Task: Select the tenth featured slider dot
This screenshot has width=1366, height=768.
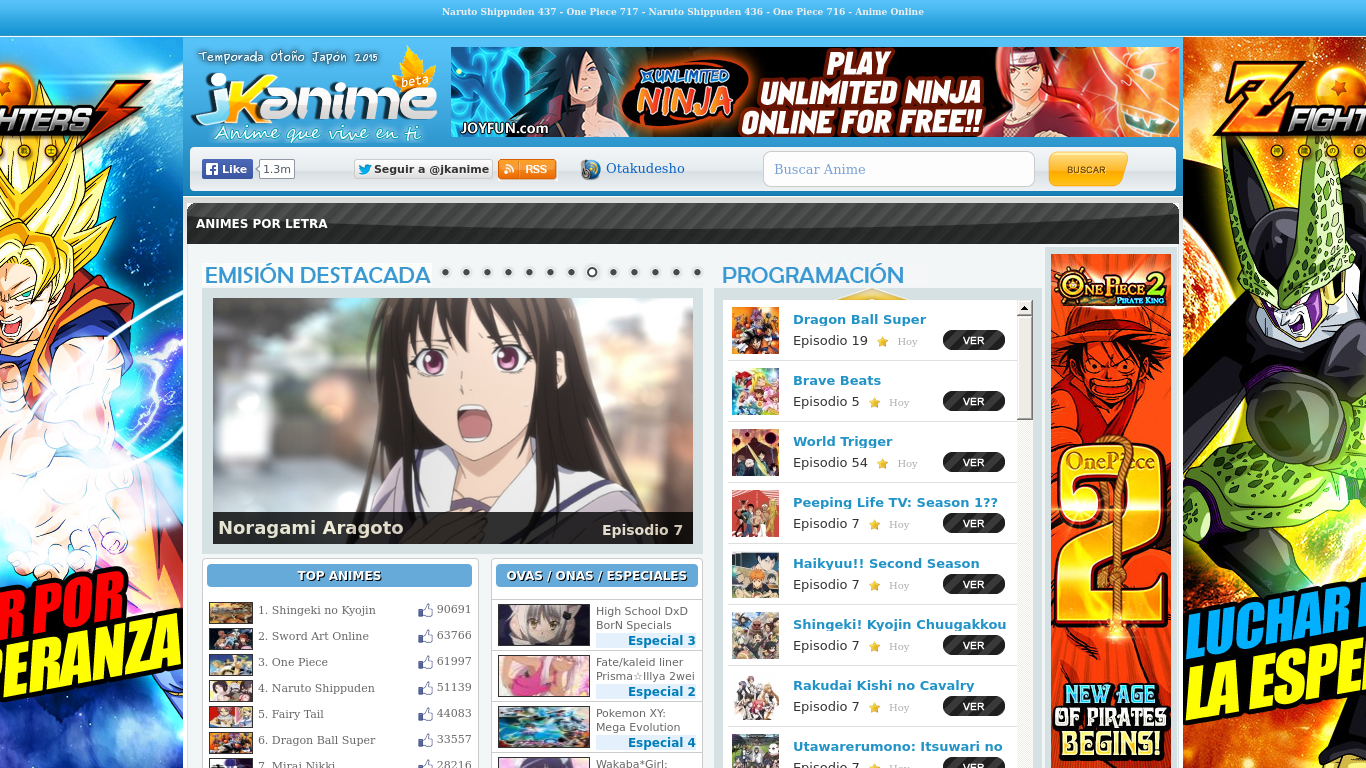Action: click(634, 272)
